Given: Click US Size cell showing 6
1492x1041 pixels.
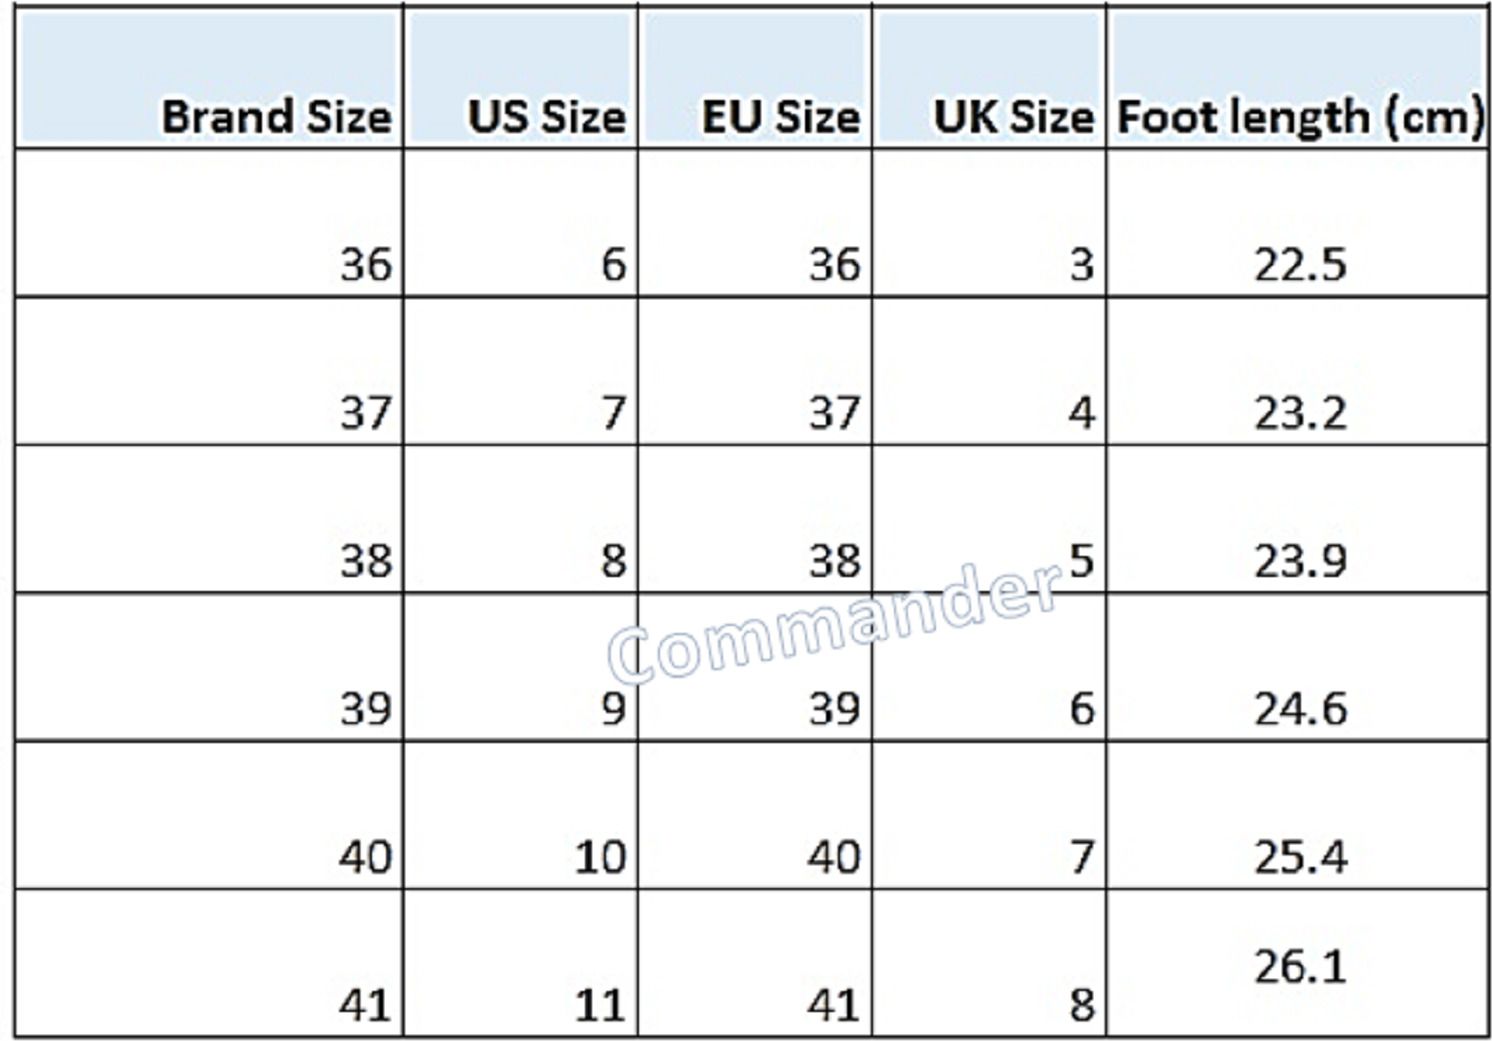Looking at the screenshot, I should 521,223.
